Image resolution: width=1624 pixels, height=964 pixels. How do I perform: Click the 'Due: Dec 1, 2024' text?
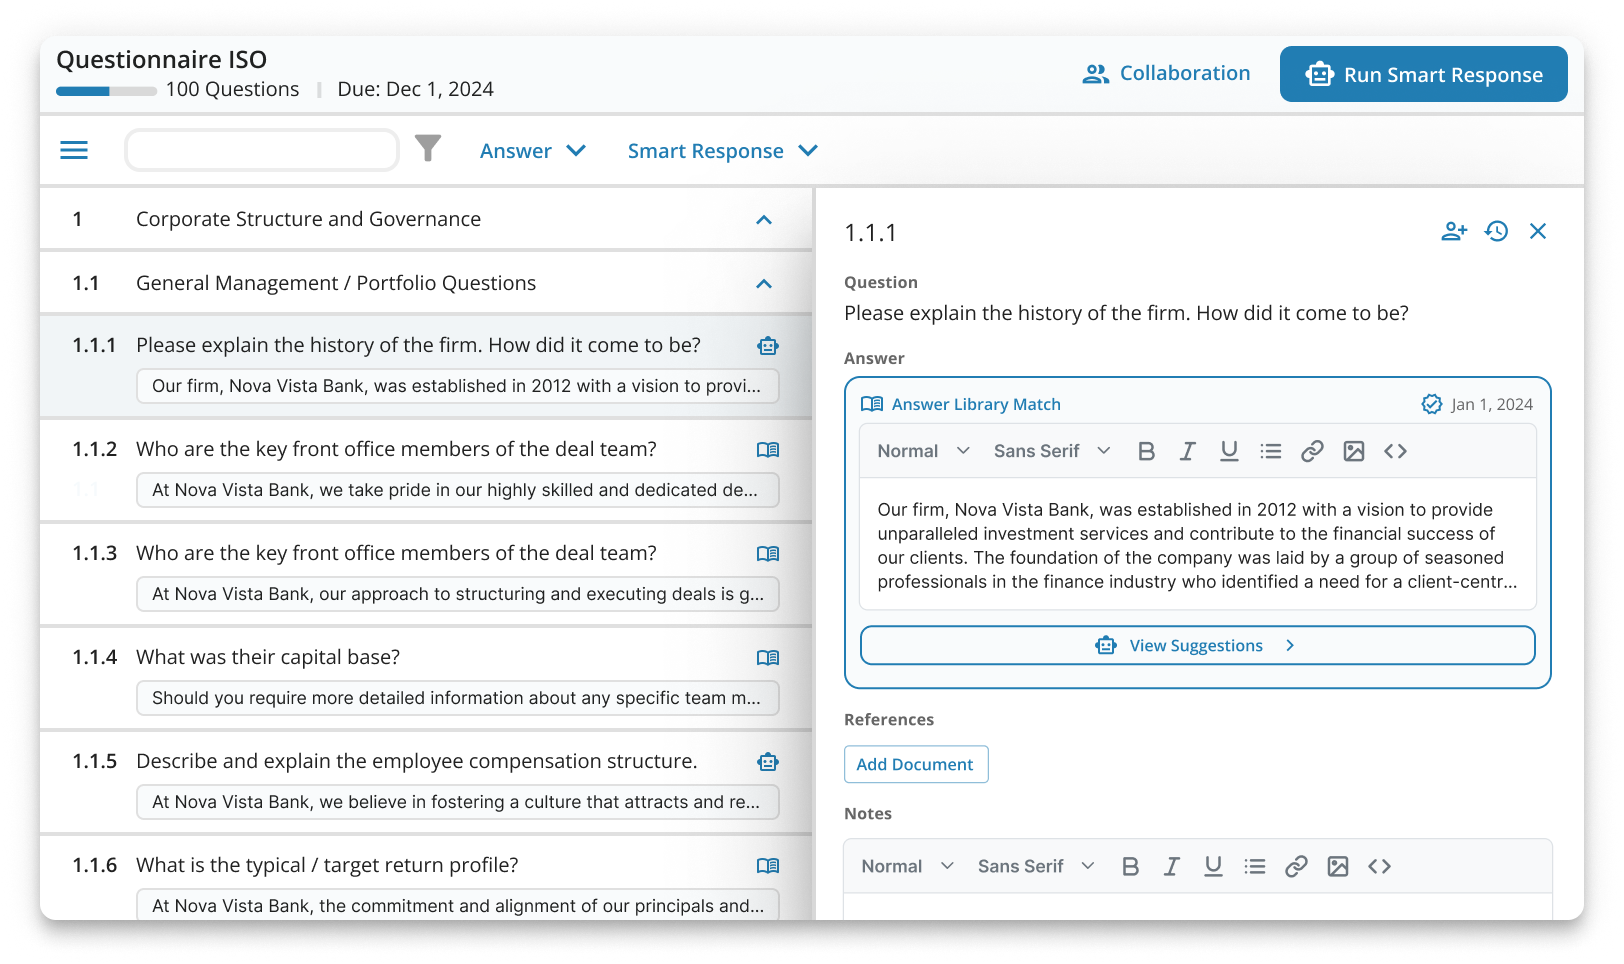[x=415, y=89]
